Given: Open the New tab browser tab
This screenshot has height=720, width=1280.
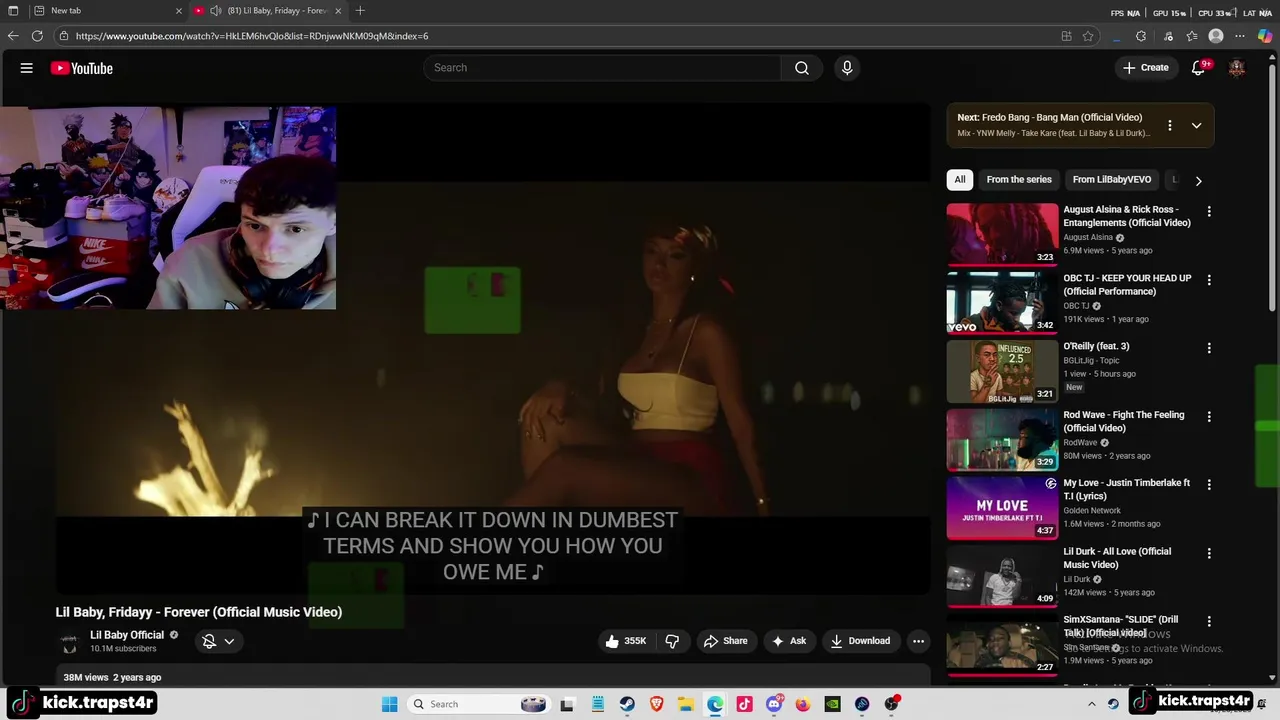Looking at the screenshot, I should tap(107, 11).
